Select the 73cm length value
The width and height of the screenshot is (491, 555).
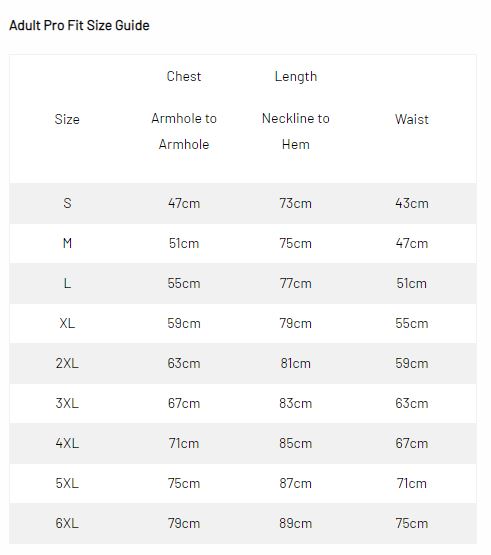[296, 203]
